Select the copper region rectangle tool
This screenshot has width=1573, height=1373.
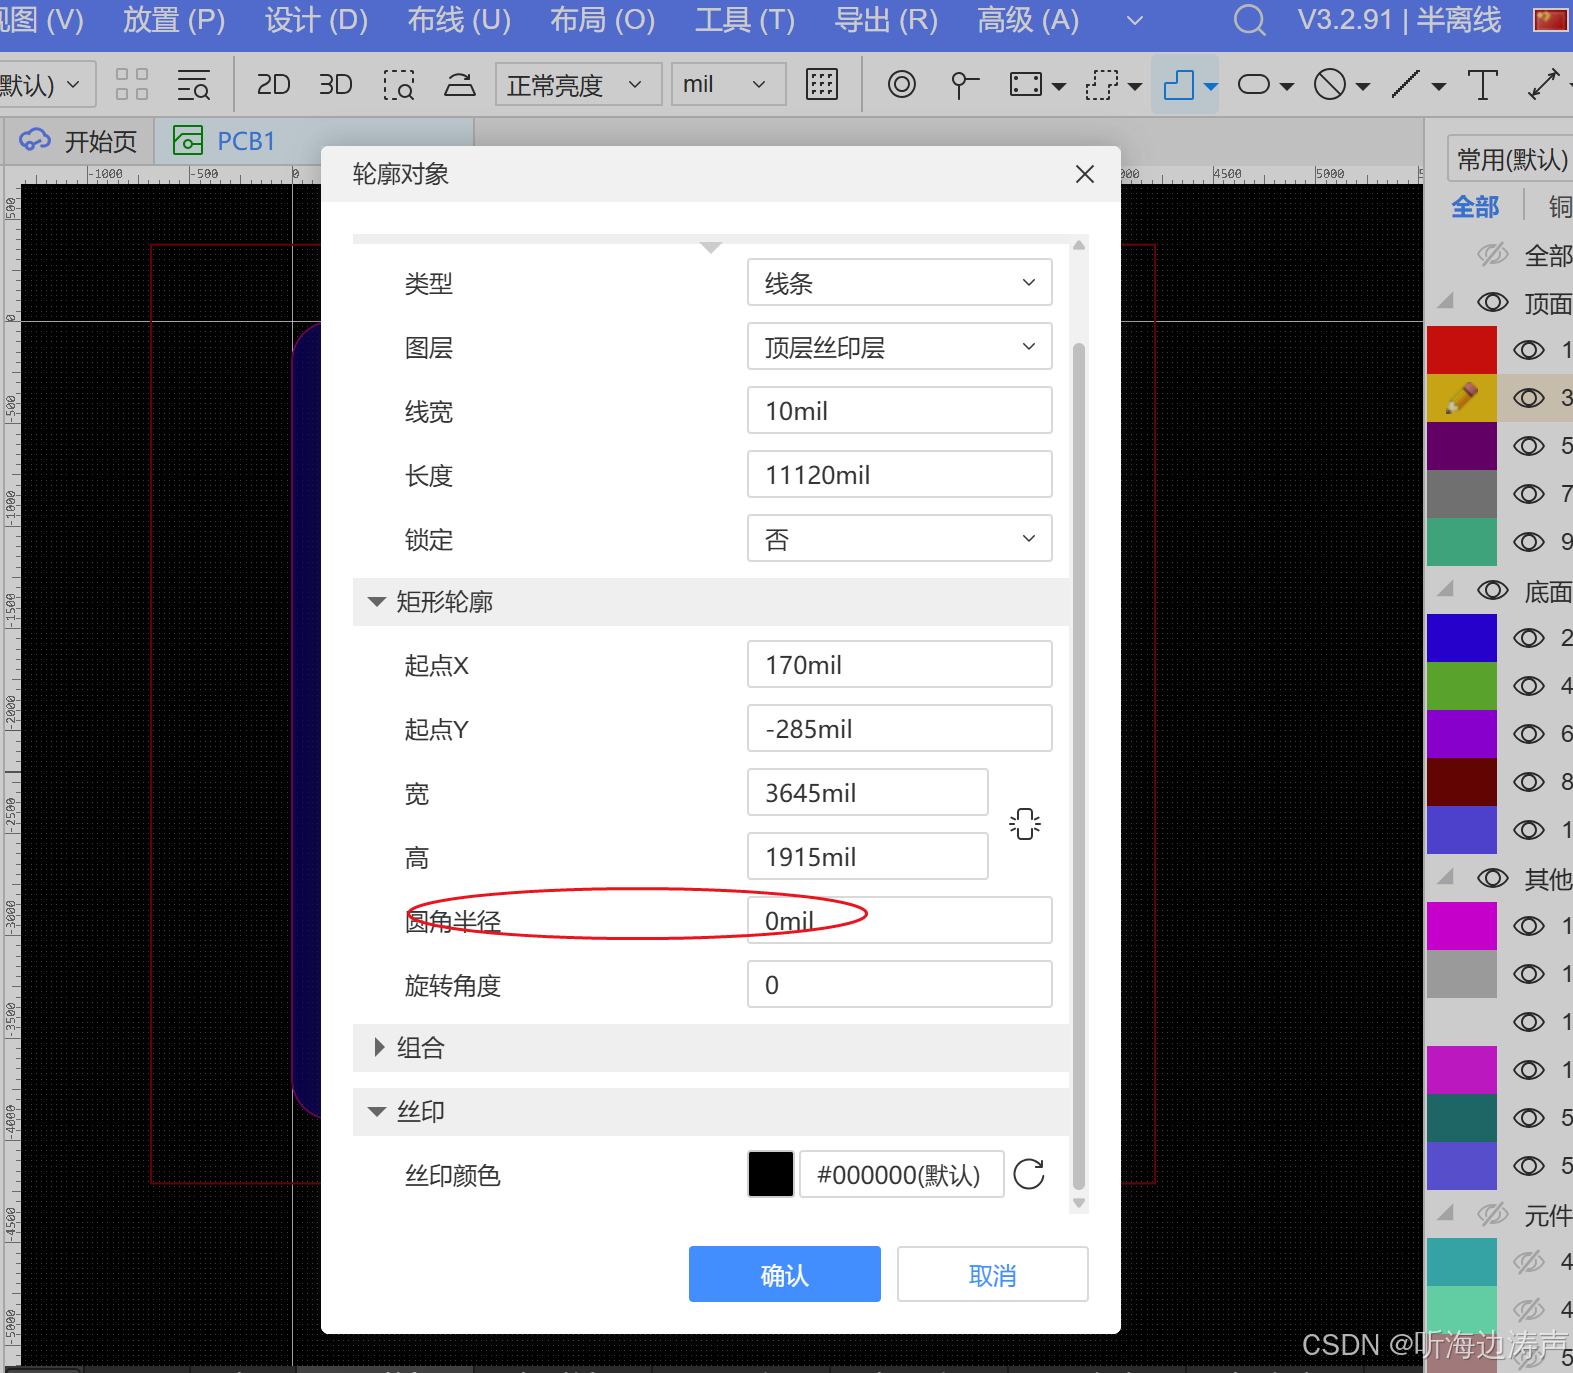[x=1026, y=85]
